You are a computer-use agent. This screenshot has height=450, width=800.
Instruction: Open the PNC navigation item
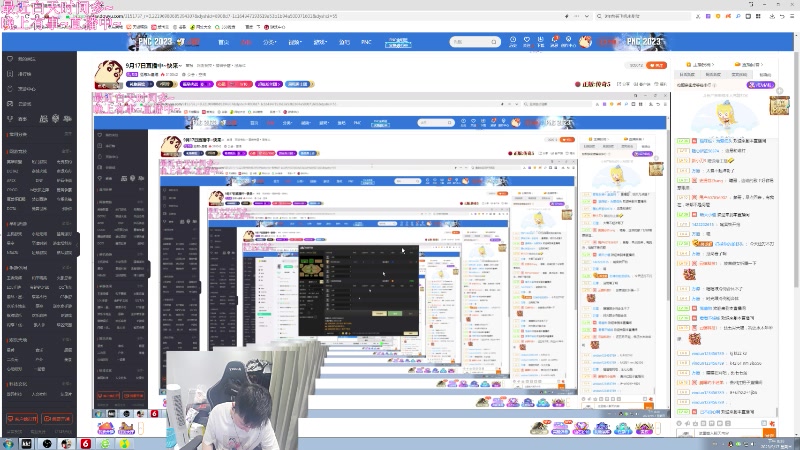(x=366, y=42)
